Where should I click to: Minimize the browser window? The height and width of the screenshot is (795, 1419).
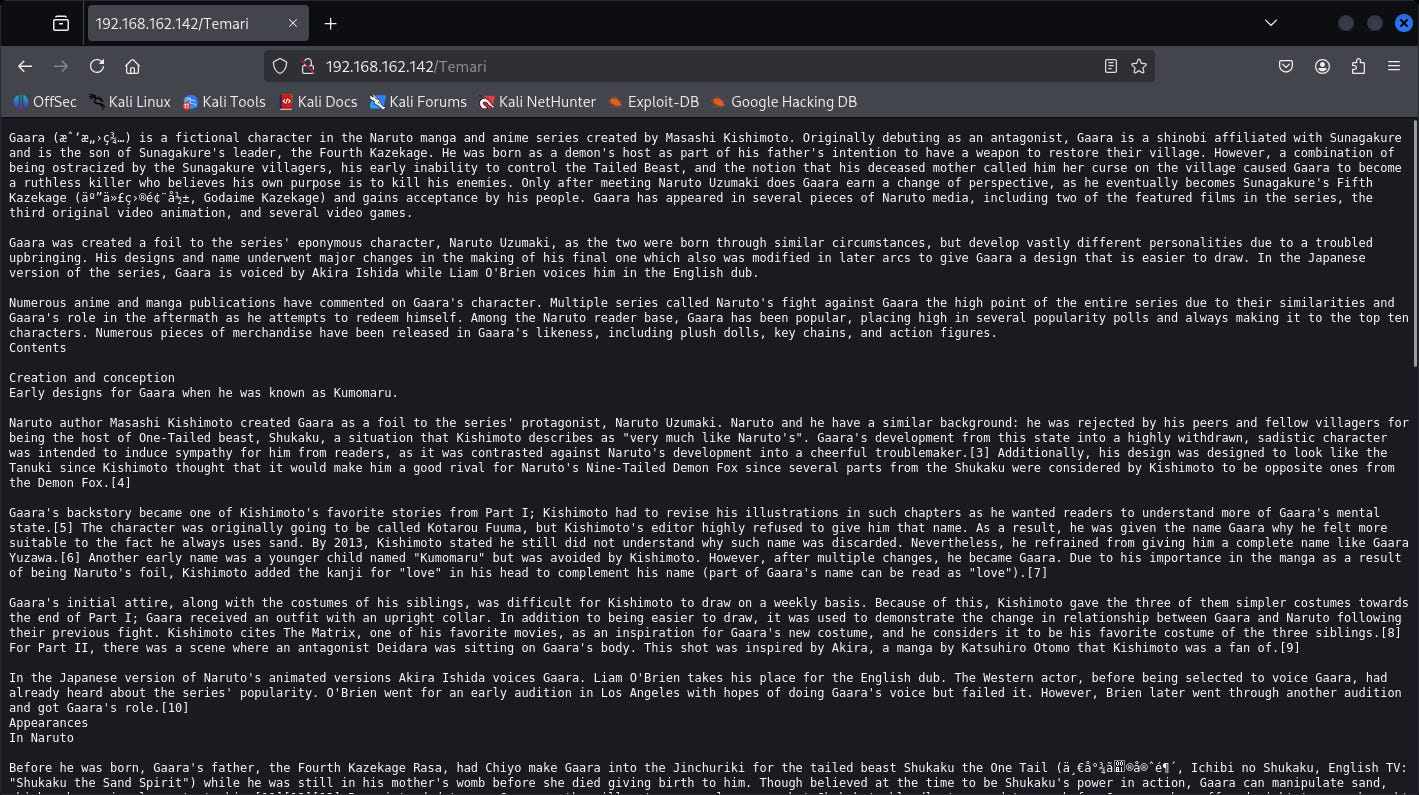(1346, 23)
